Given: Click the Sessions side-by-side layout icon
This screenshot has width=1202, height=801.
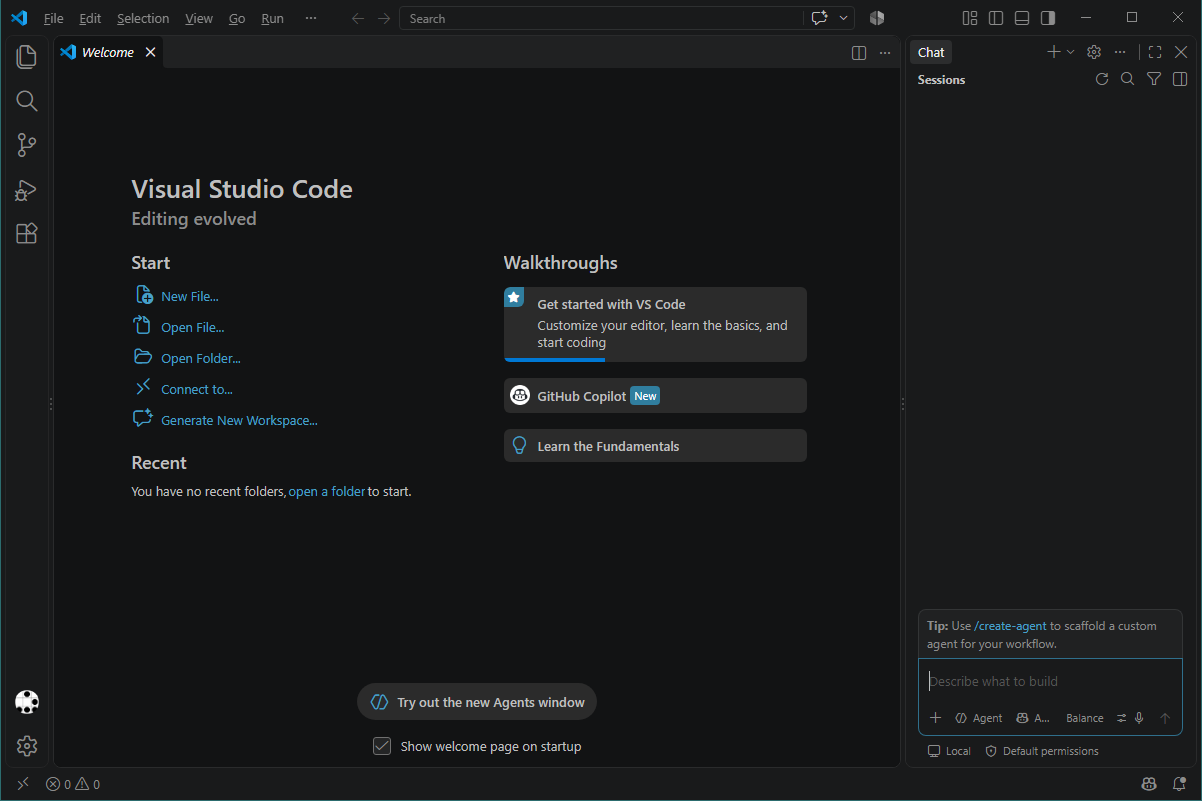Looking at the screenshot, I should pos(1180,79).
